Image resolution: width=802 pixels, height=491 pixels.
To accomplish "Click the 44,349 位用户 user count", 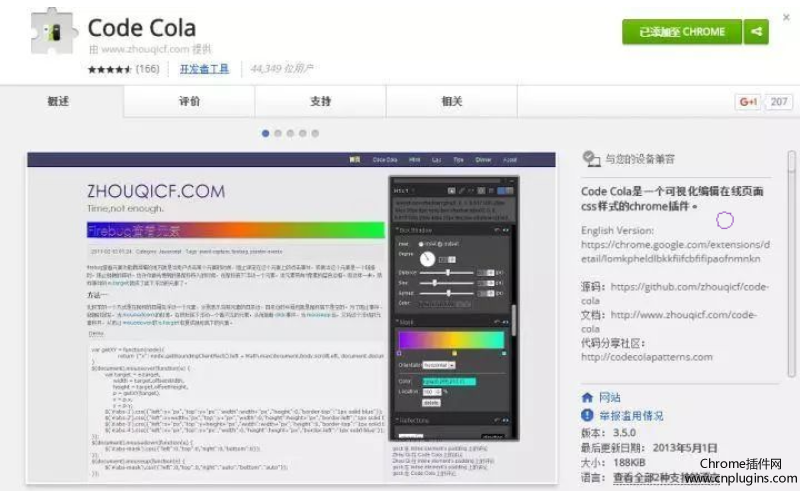I will 282,68.
